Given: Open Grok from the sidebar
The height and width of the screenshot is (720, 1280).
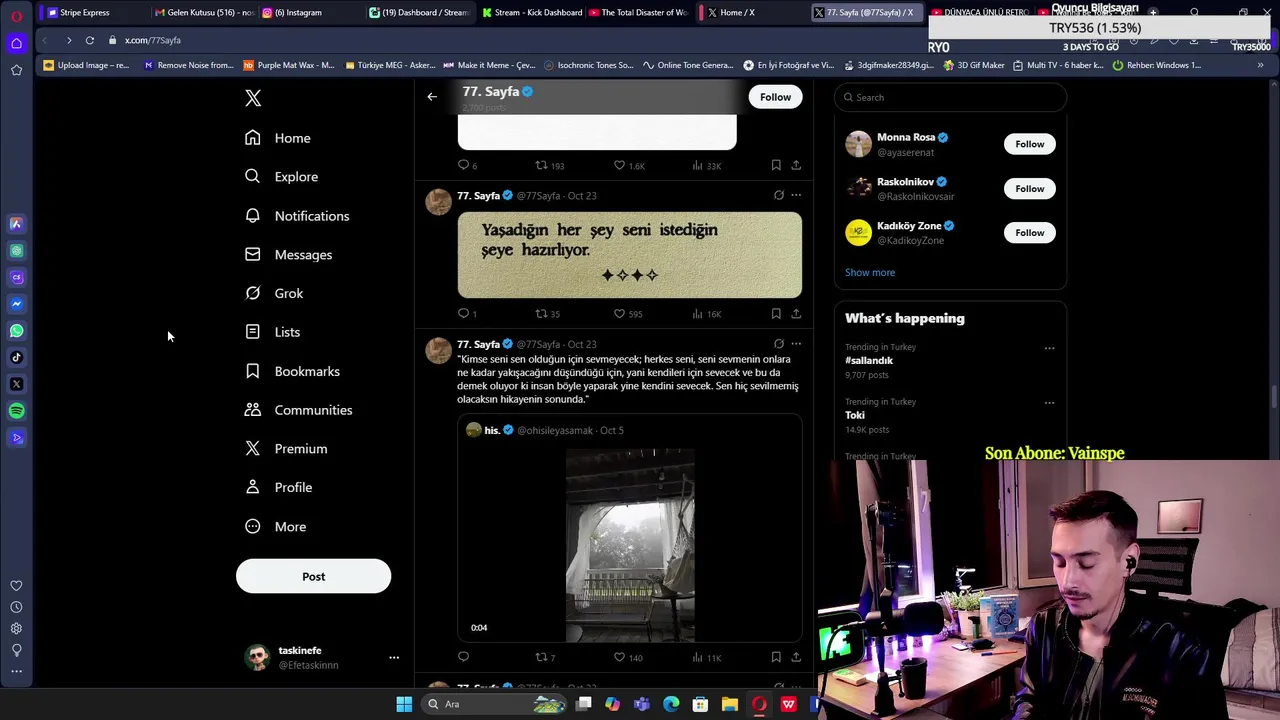Looking at the screenshot, I should 275,293.
